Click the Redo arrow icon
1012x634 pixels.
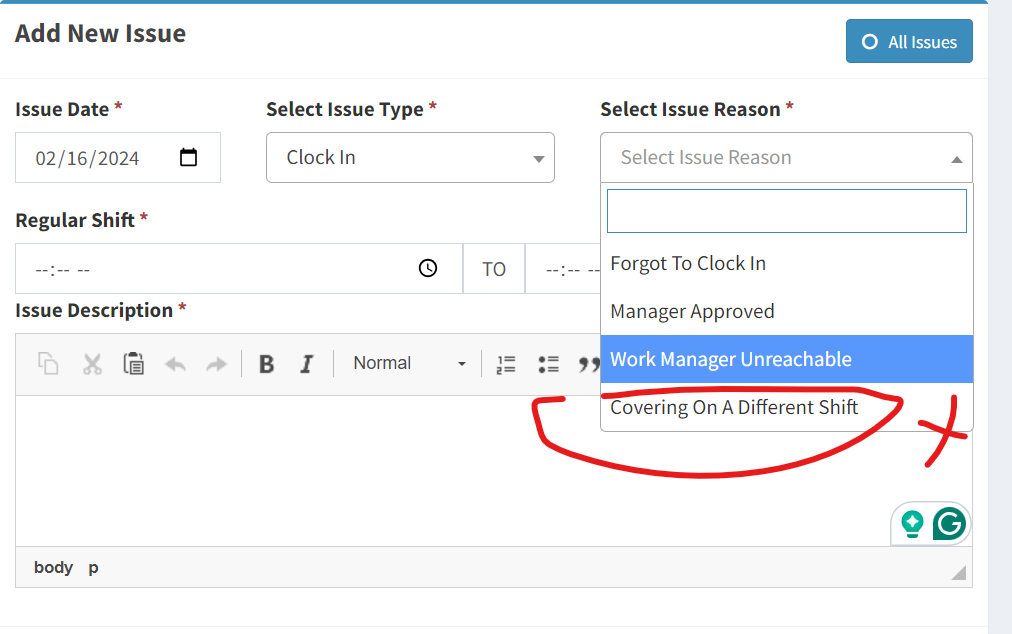click(x=216, y=364)
